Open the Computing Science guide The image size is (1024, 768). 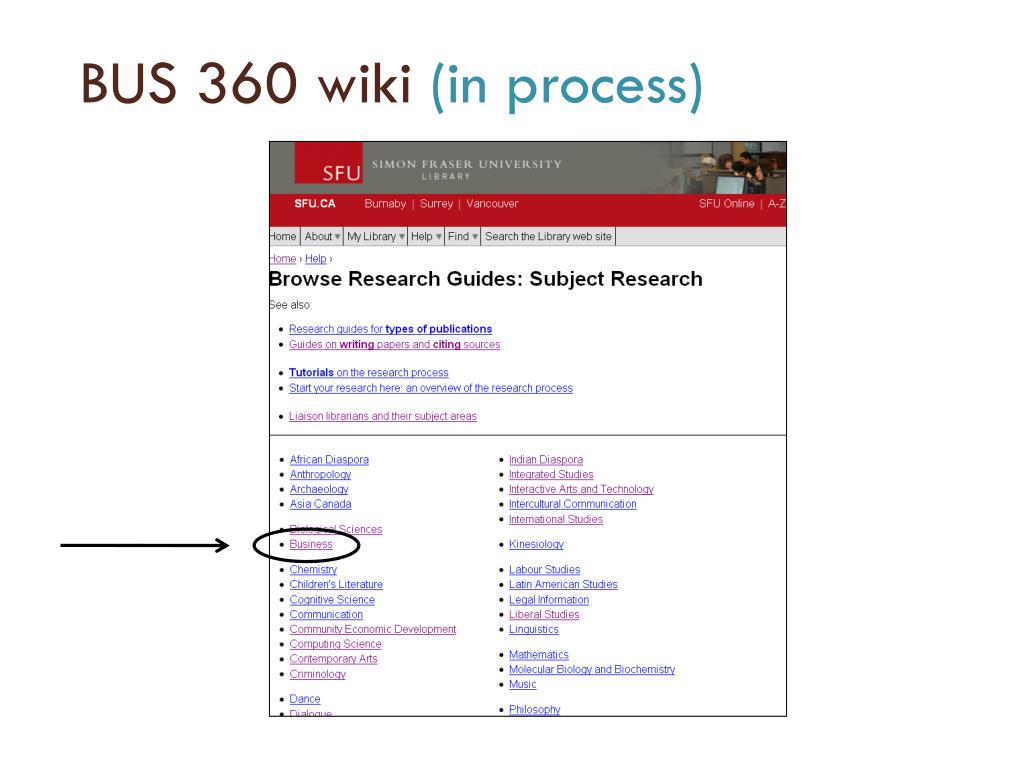(336, 644)
